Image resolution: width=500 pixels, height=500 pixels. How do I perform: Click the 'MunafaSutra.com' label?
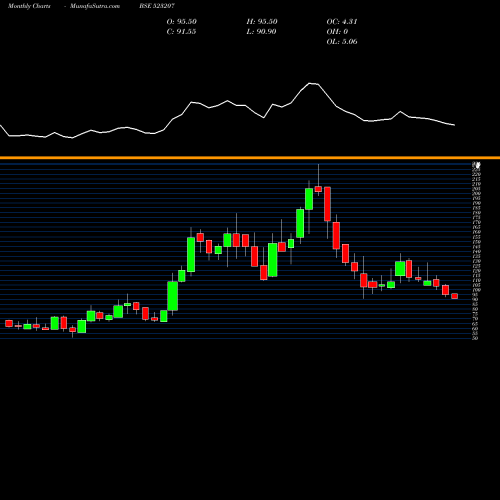pyautogui.click(x=95, y=6)
